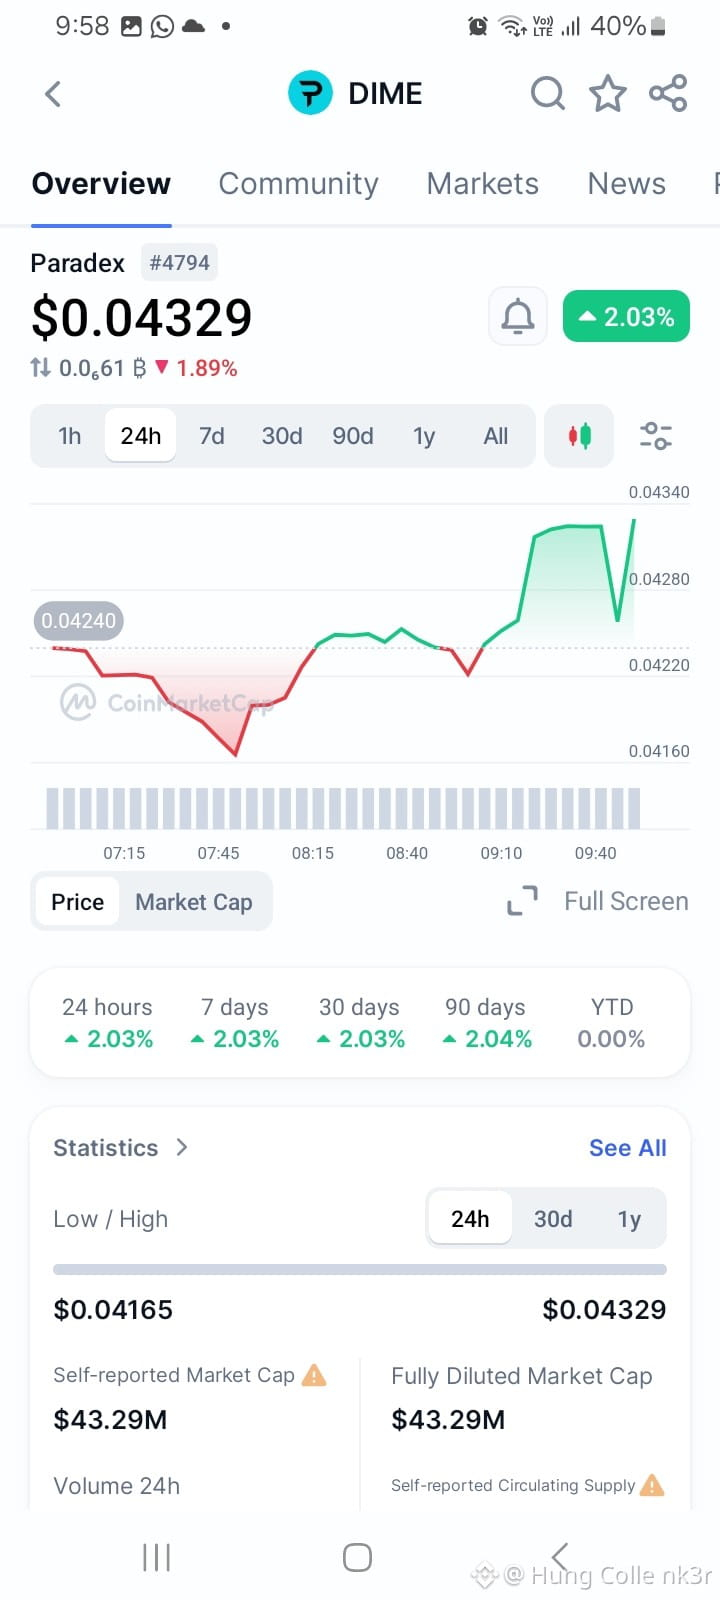The height and width of the screenshot is (1600, 720).
Task: Select 30d Low / High range
Action: tap(553, 1219)
